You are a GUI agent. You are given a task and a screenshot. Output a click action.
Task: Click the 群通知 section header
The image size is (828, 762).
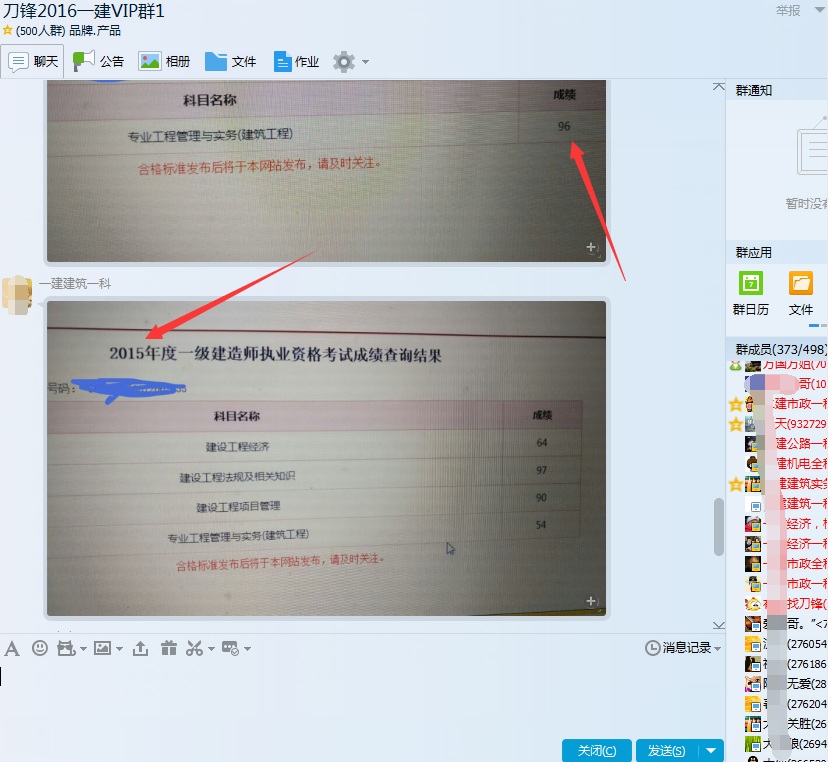(754, 90)
